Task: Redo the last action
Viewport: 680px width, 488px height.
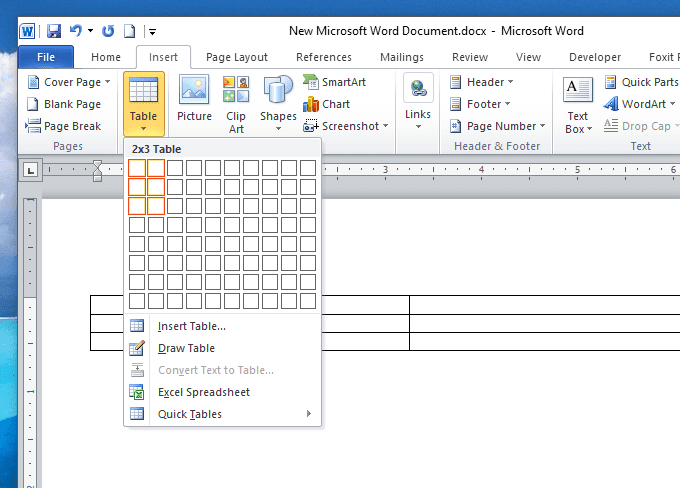Action: 108,31
